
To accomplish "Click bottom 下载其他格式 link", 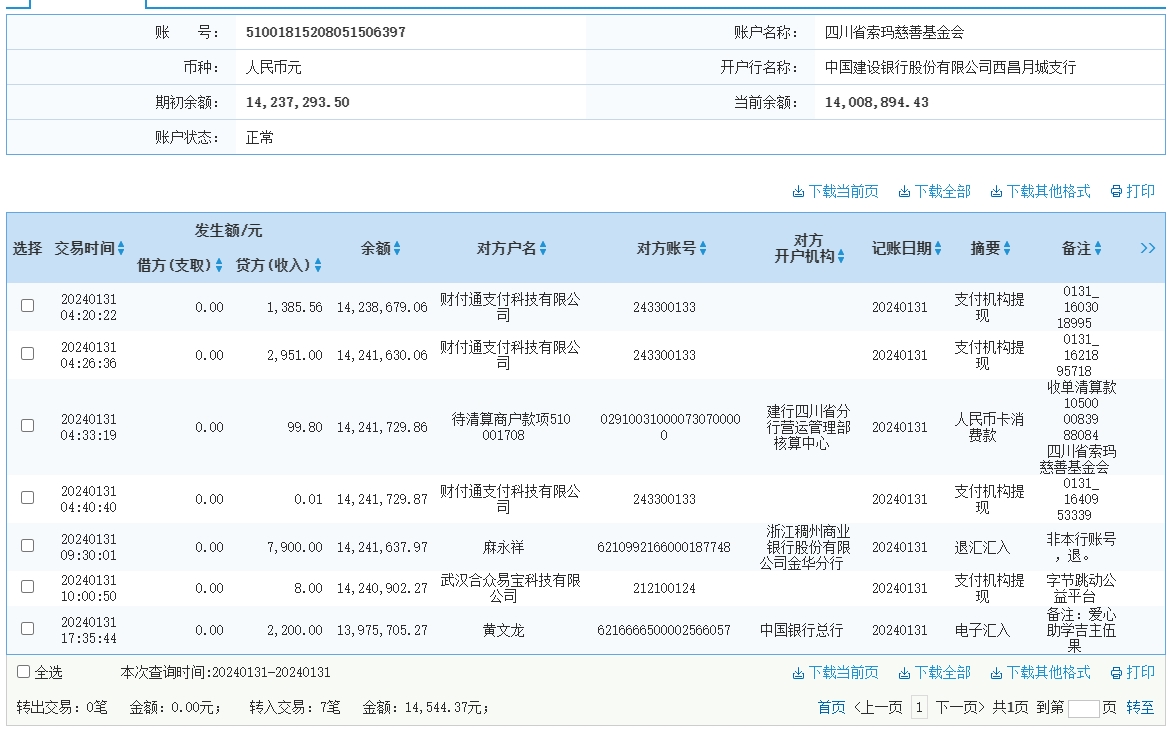I will (x=1040, y=673).
